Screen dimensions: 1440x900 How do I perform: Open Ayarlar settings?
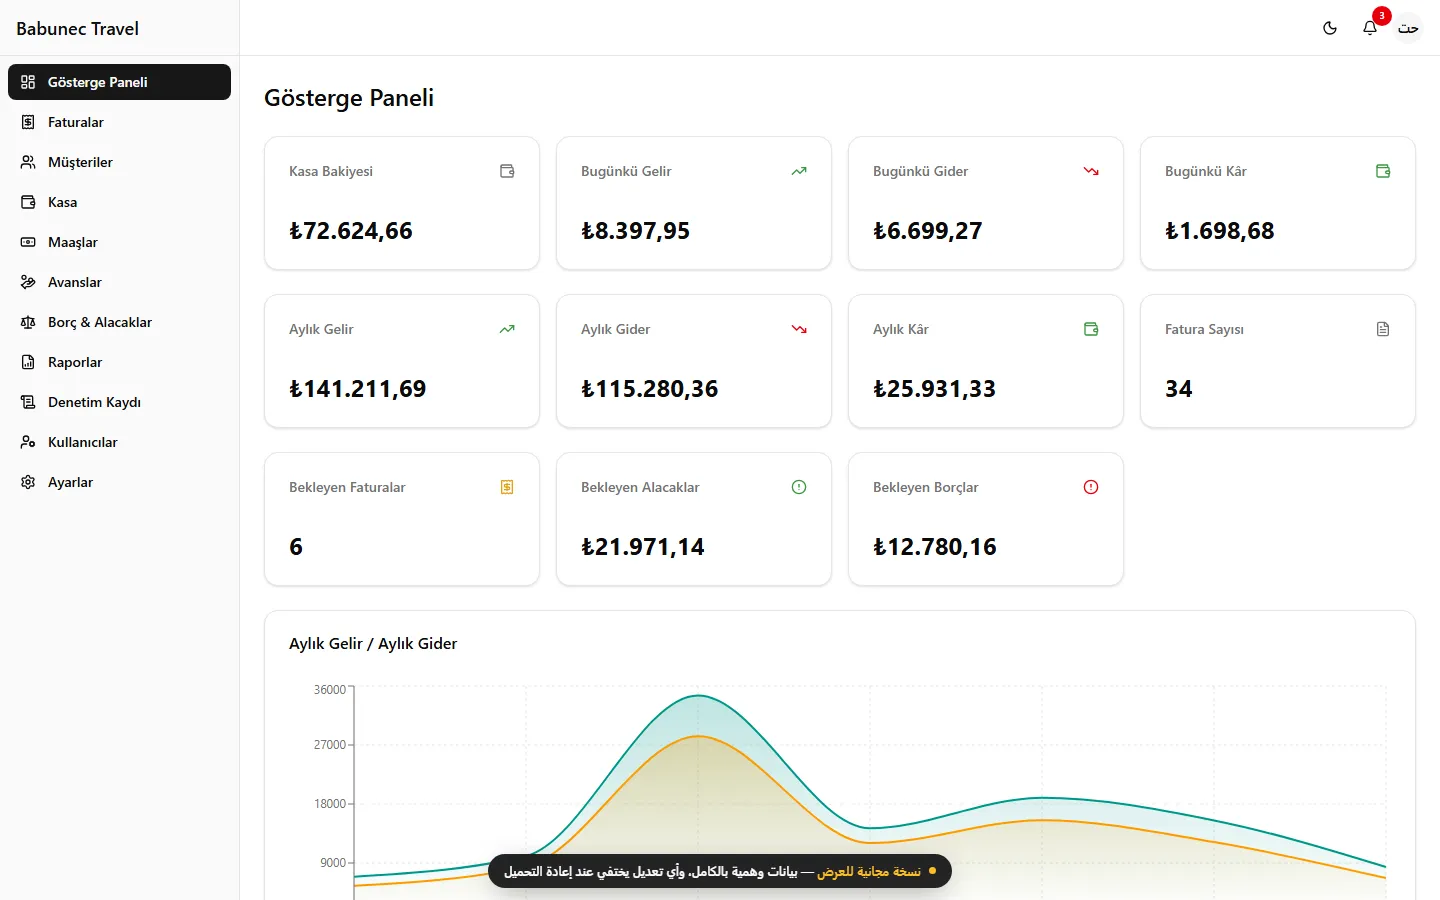coord(119,482)
